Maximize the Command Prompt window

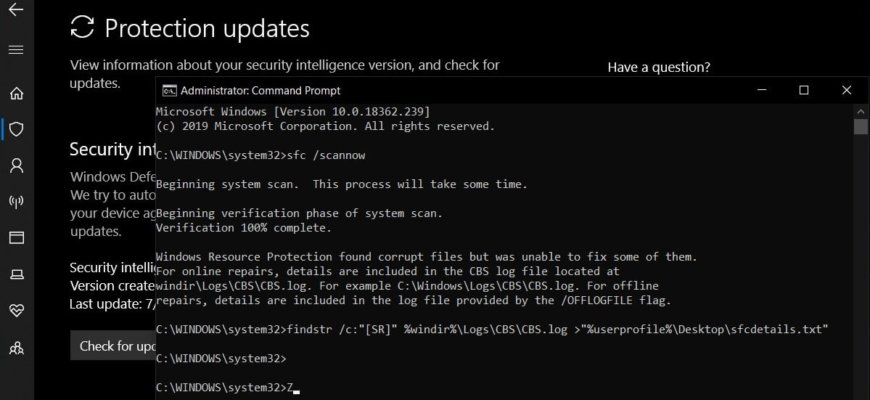tap(804, 90)
